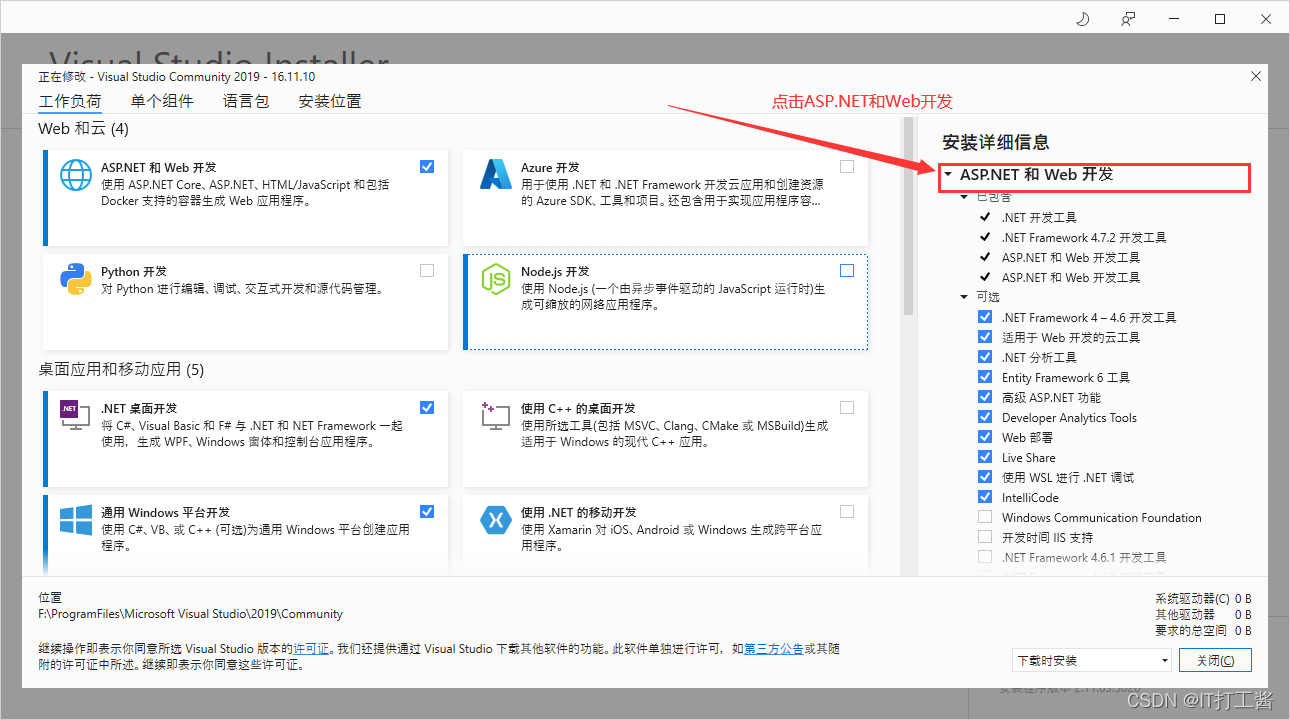Open the 下载时安装 install mode dropdown
This screenshot has width=1290, height=720.
click(x=1091, y=660)
